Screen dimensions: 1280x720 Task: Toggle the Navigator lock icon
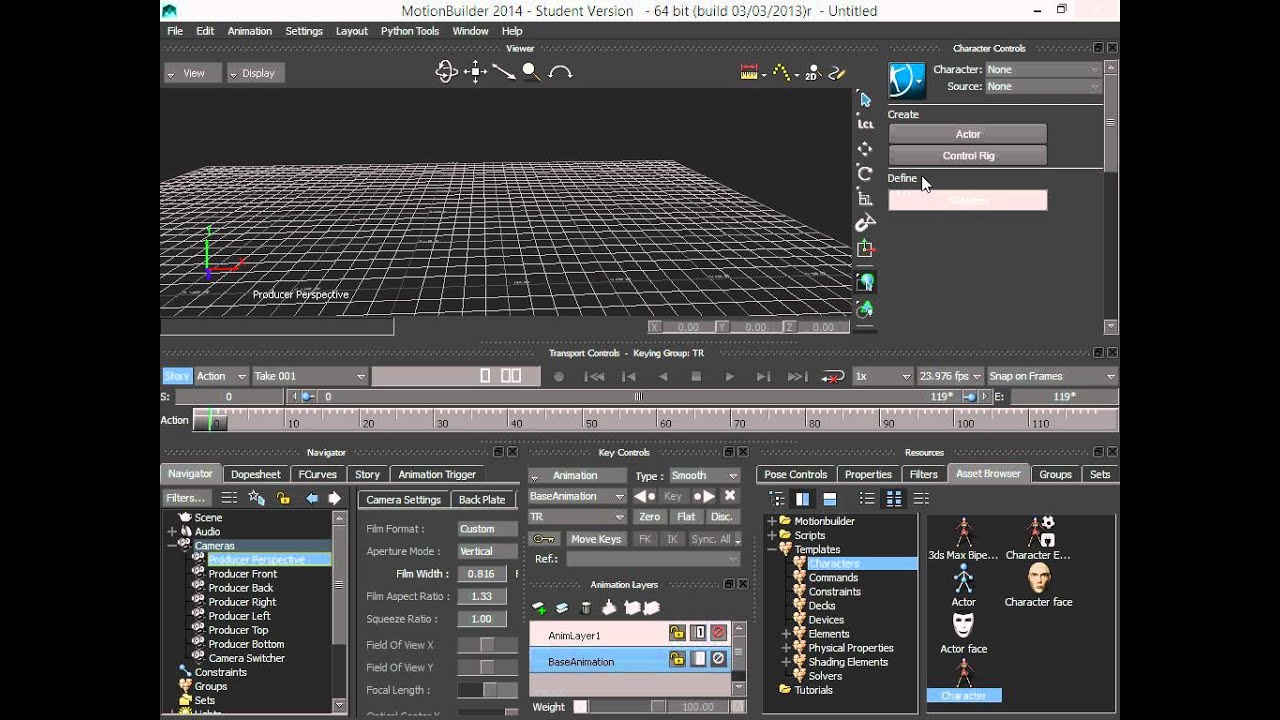tap(283, 498)
